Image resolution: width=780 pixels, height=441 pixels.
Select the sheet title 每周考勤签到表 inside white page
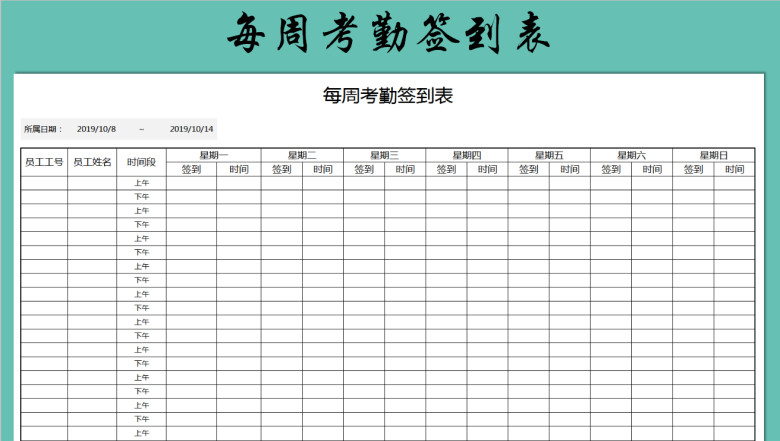(388, 95)
